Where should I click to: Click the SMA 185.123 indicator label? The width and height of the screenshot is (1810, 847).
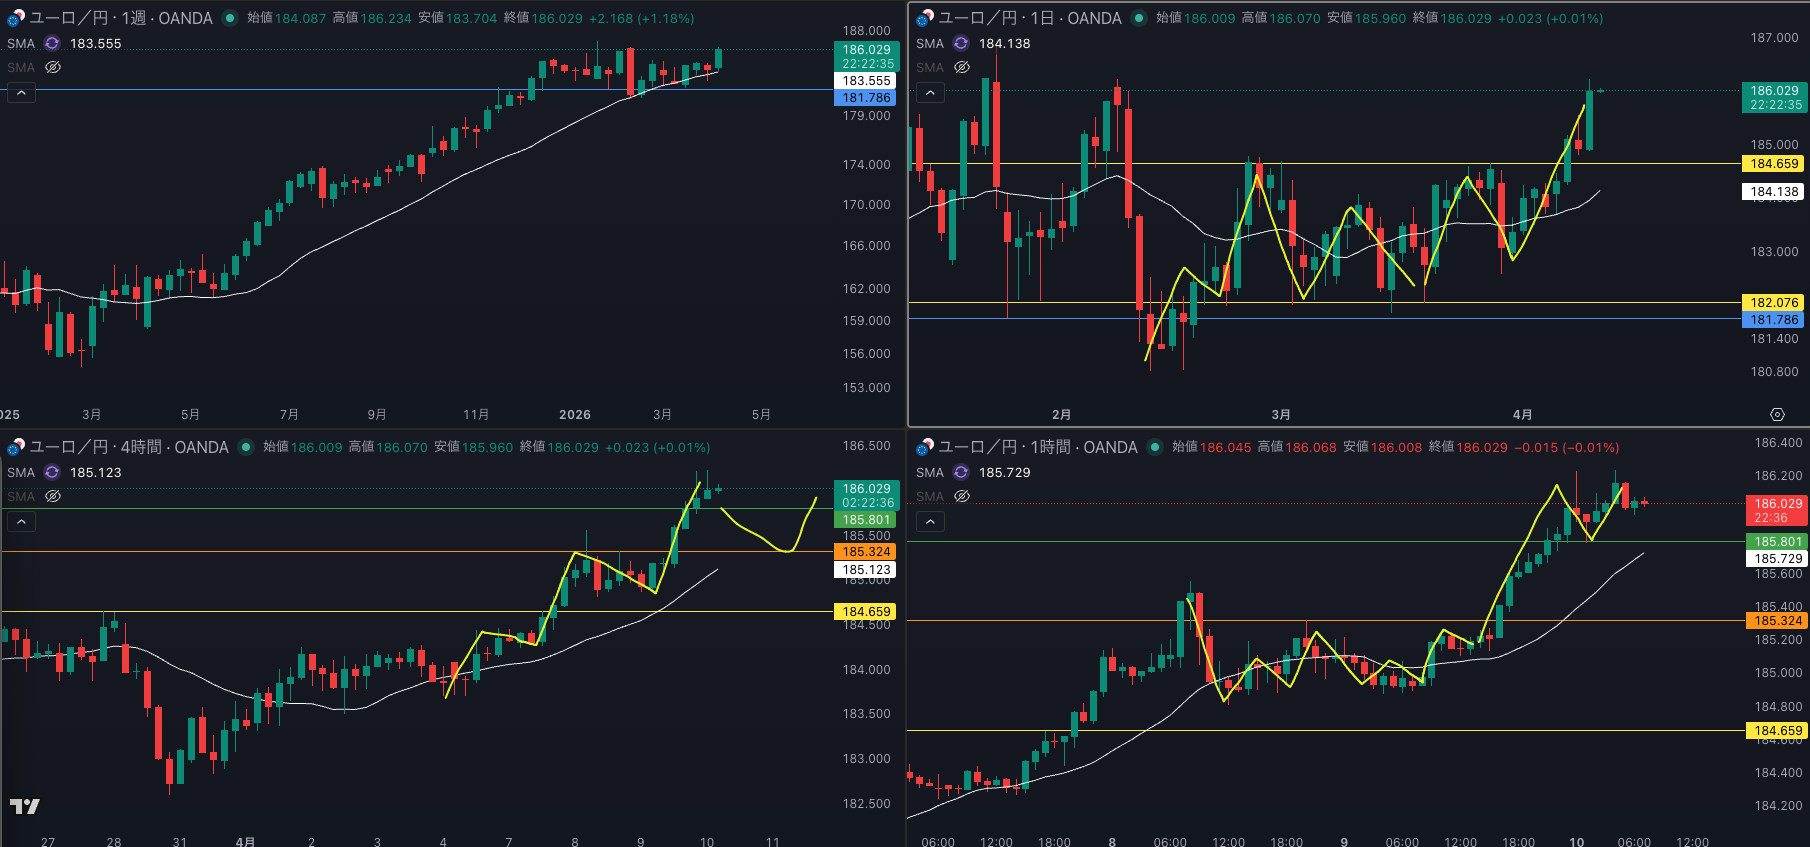click(95, 473)
